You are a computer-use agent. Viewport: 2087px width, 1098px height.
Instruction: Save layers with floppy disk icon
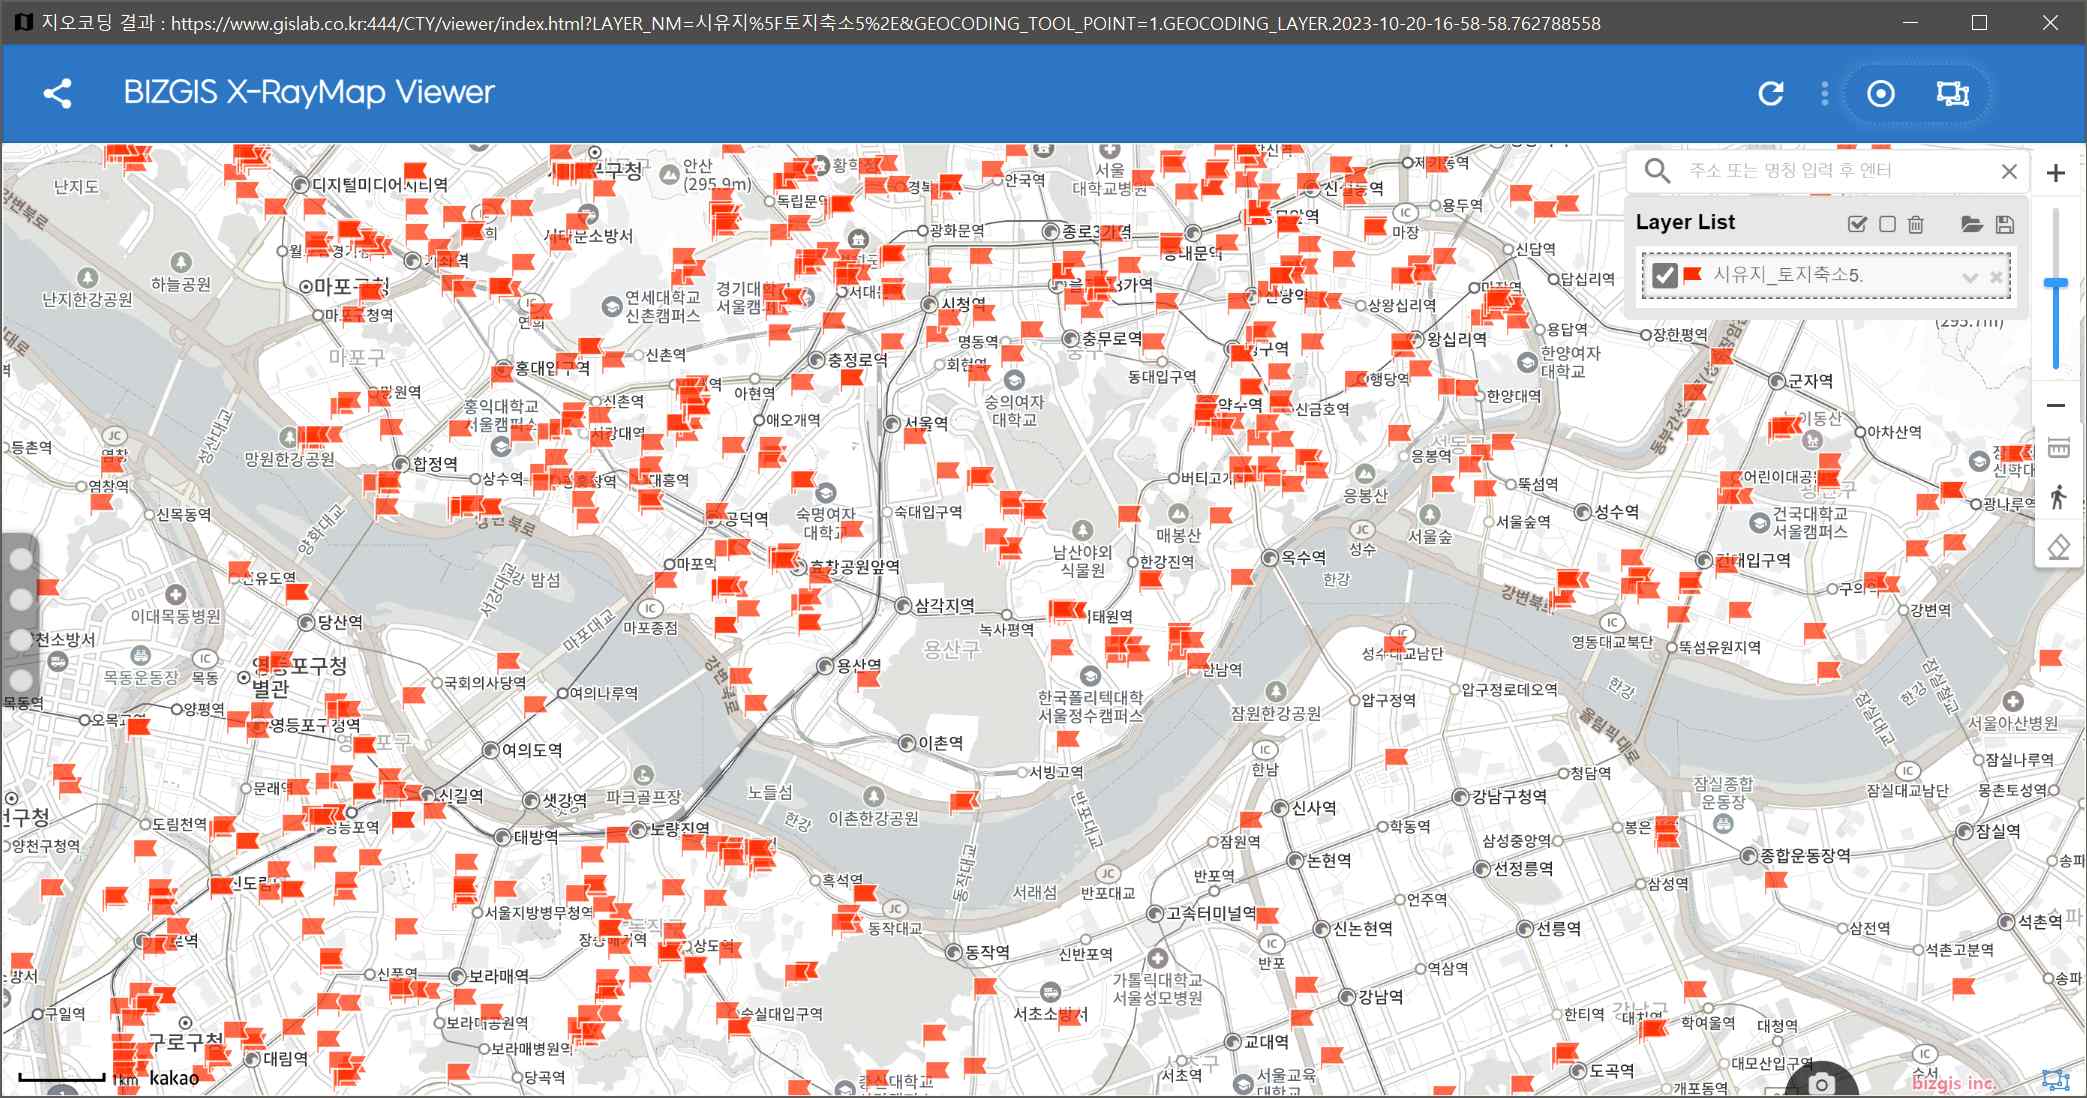tap(2004, 224)
